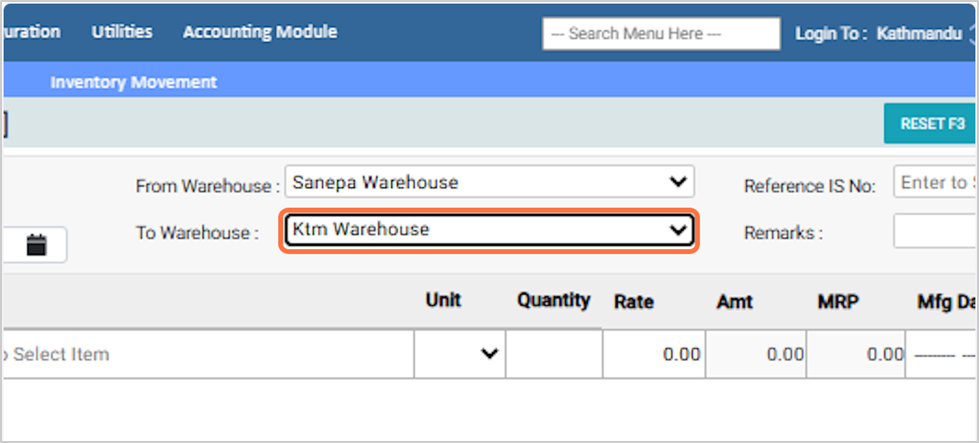Open the Accounting Module menu
The height and width of the screenshot is (443, 979).
coord(259,32)
